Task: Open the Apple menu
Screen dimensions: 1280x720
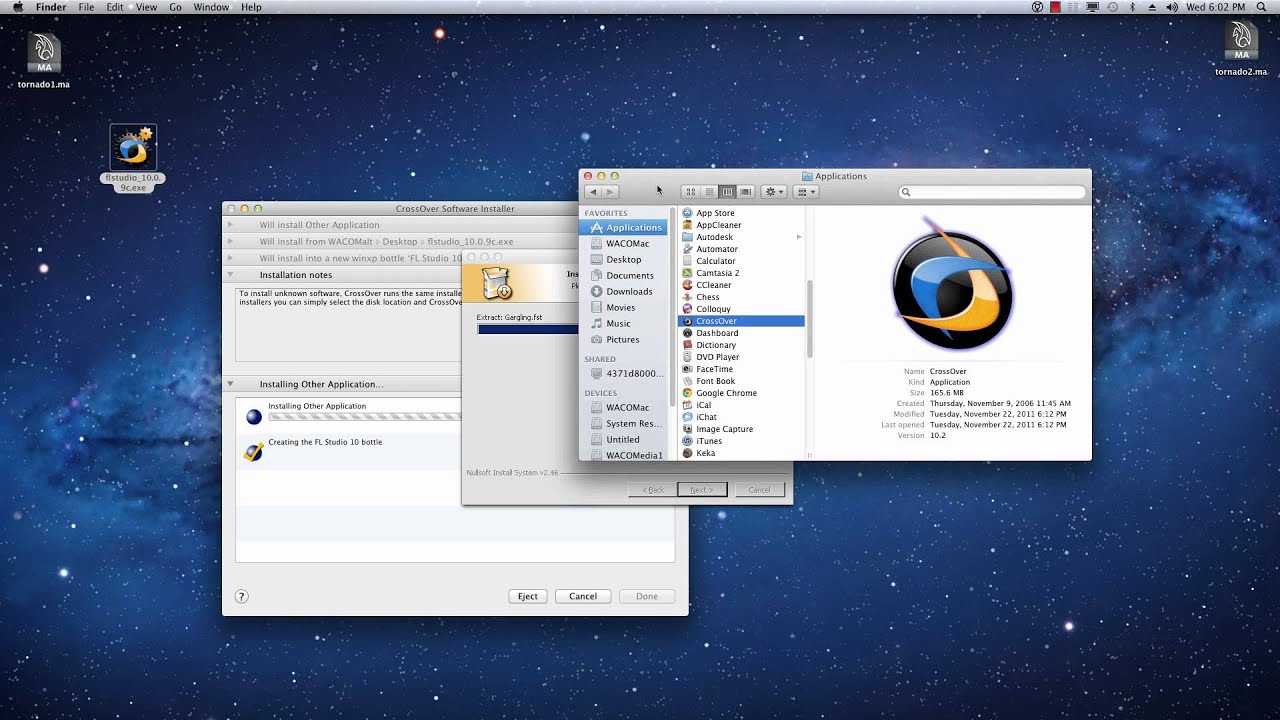Action: click(x=17, y=7)
